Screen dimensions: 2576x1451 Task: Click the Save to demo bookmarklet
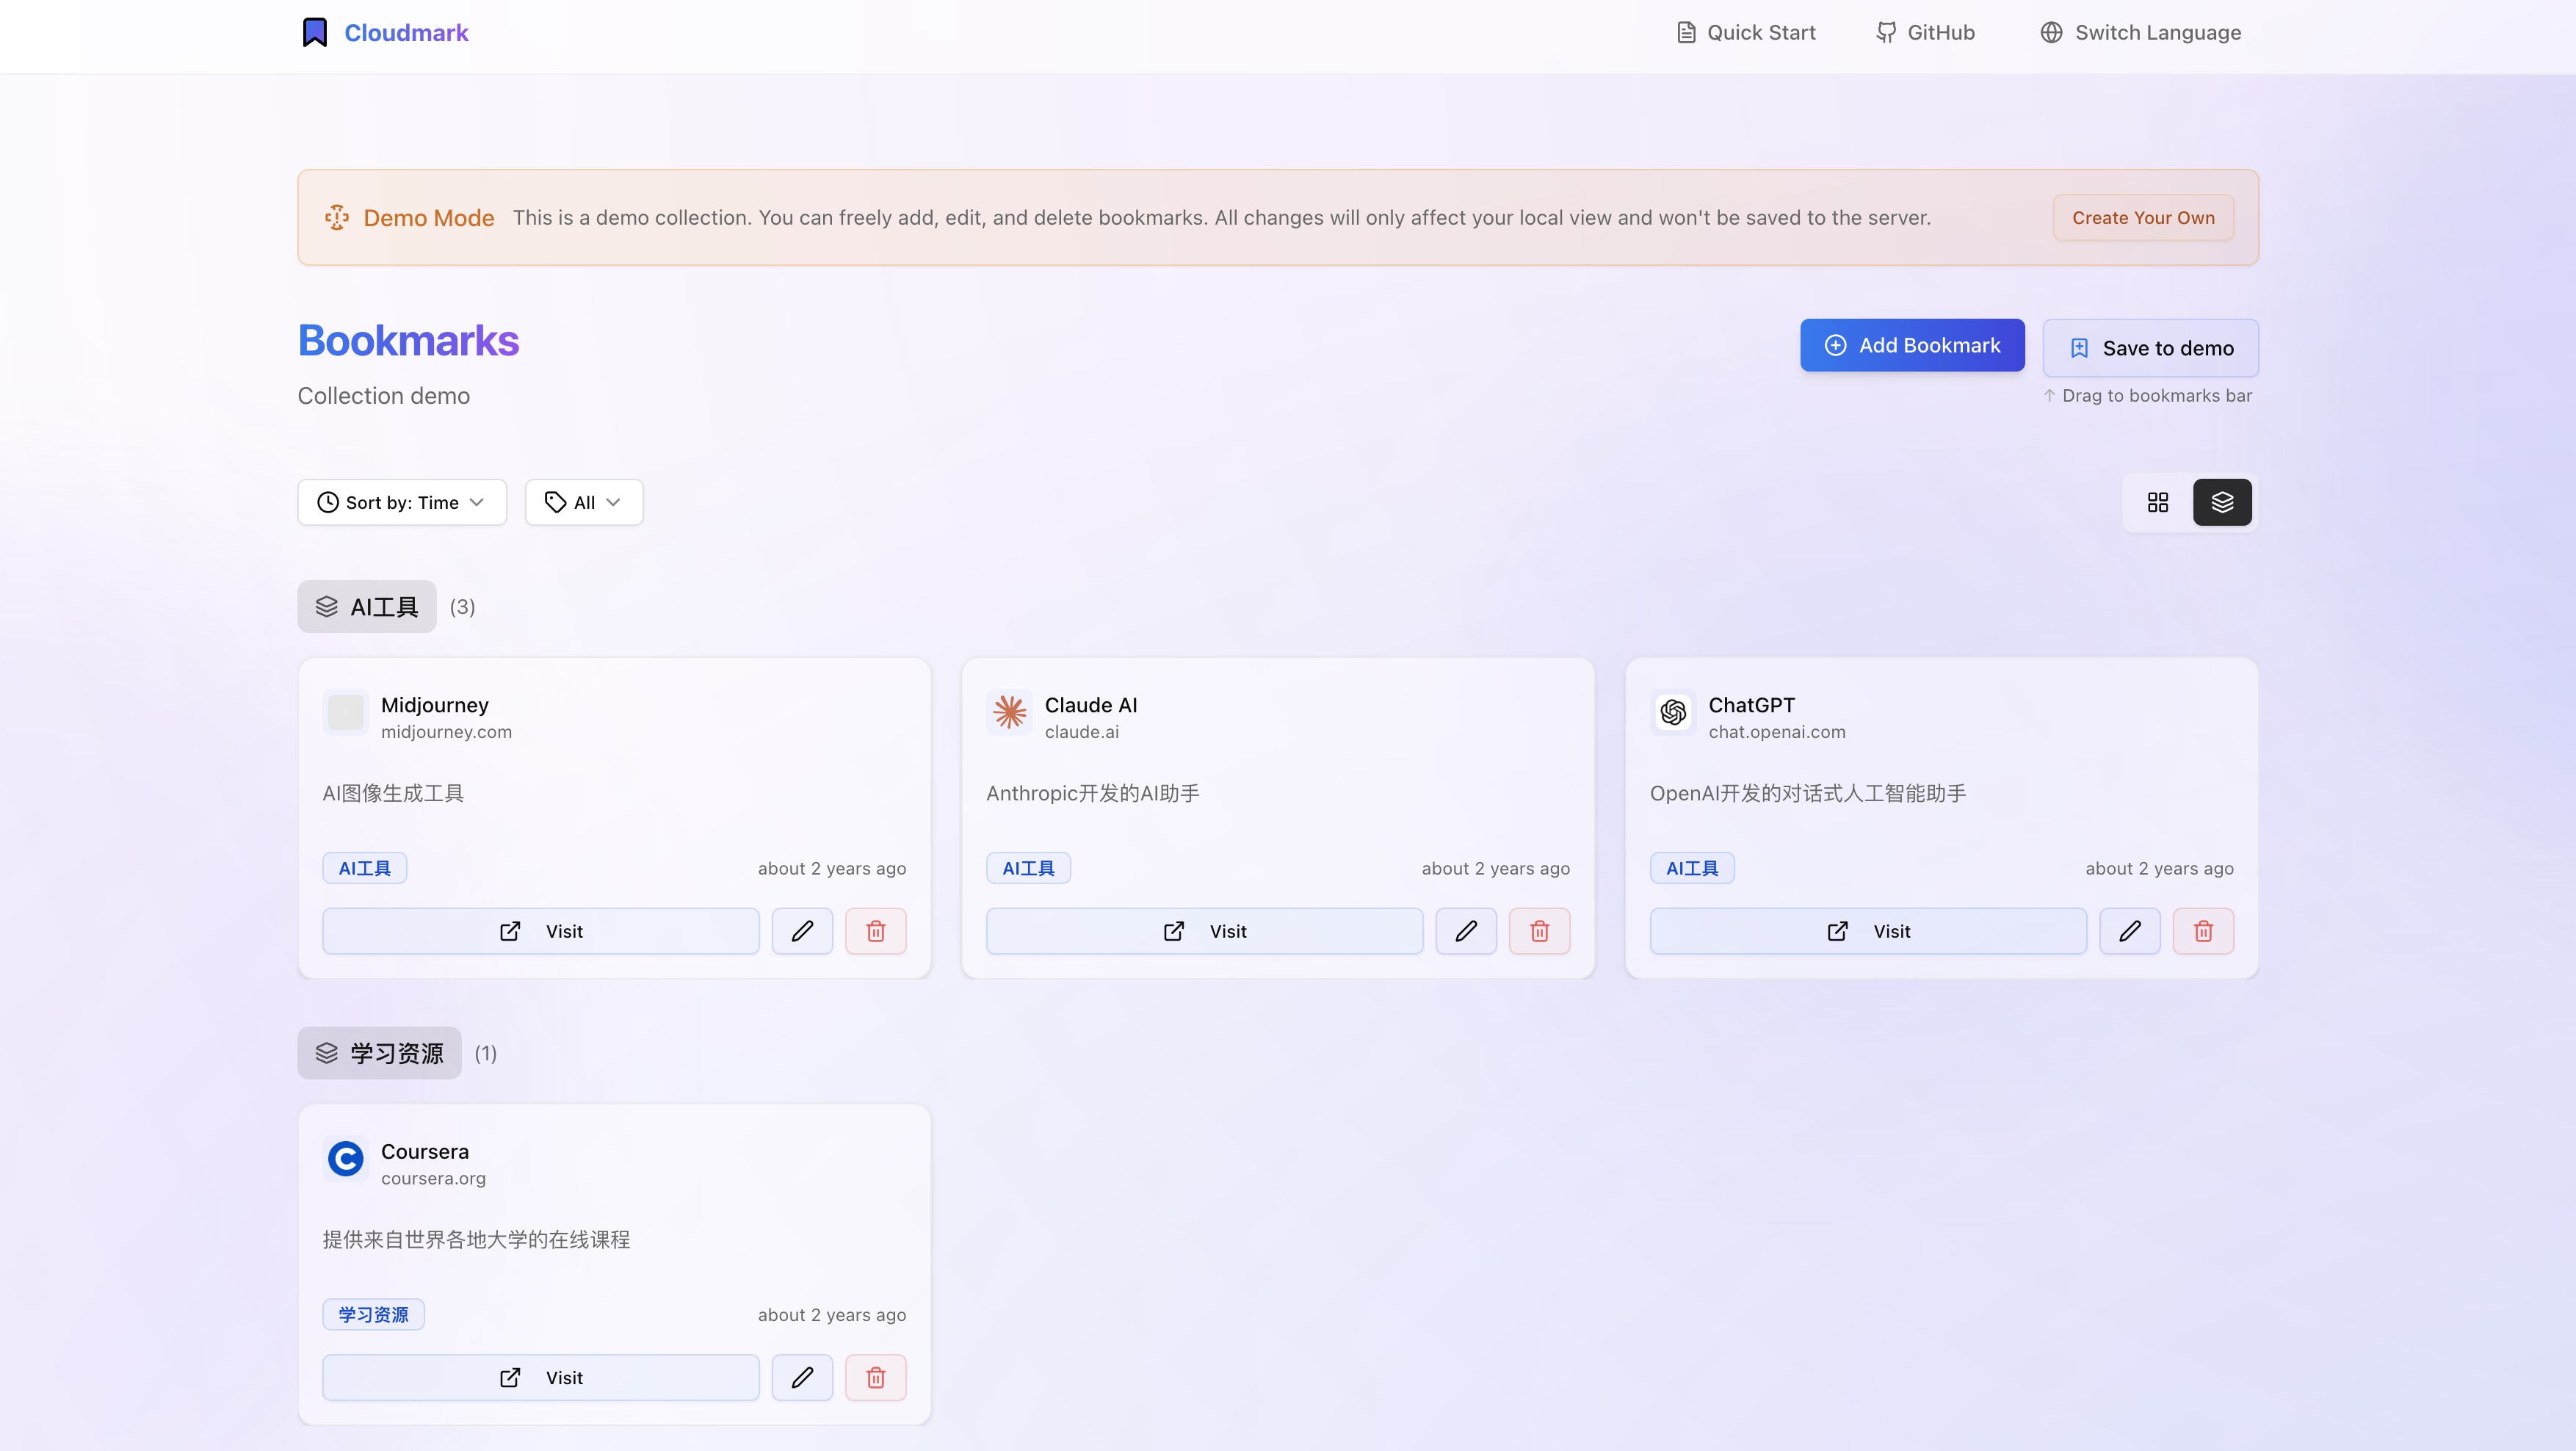(2150, 348)
